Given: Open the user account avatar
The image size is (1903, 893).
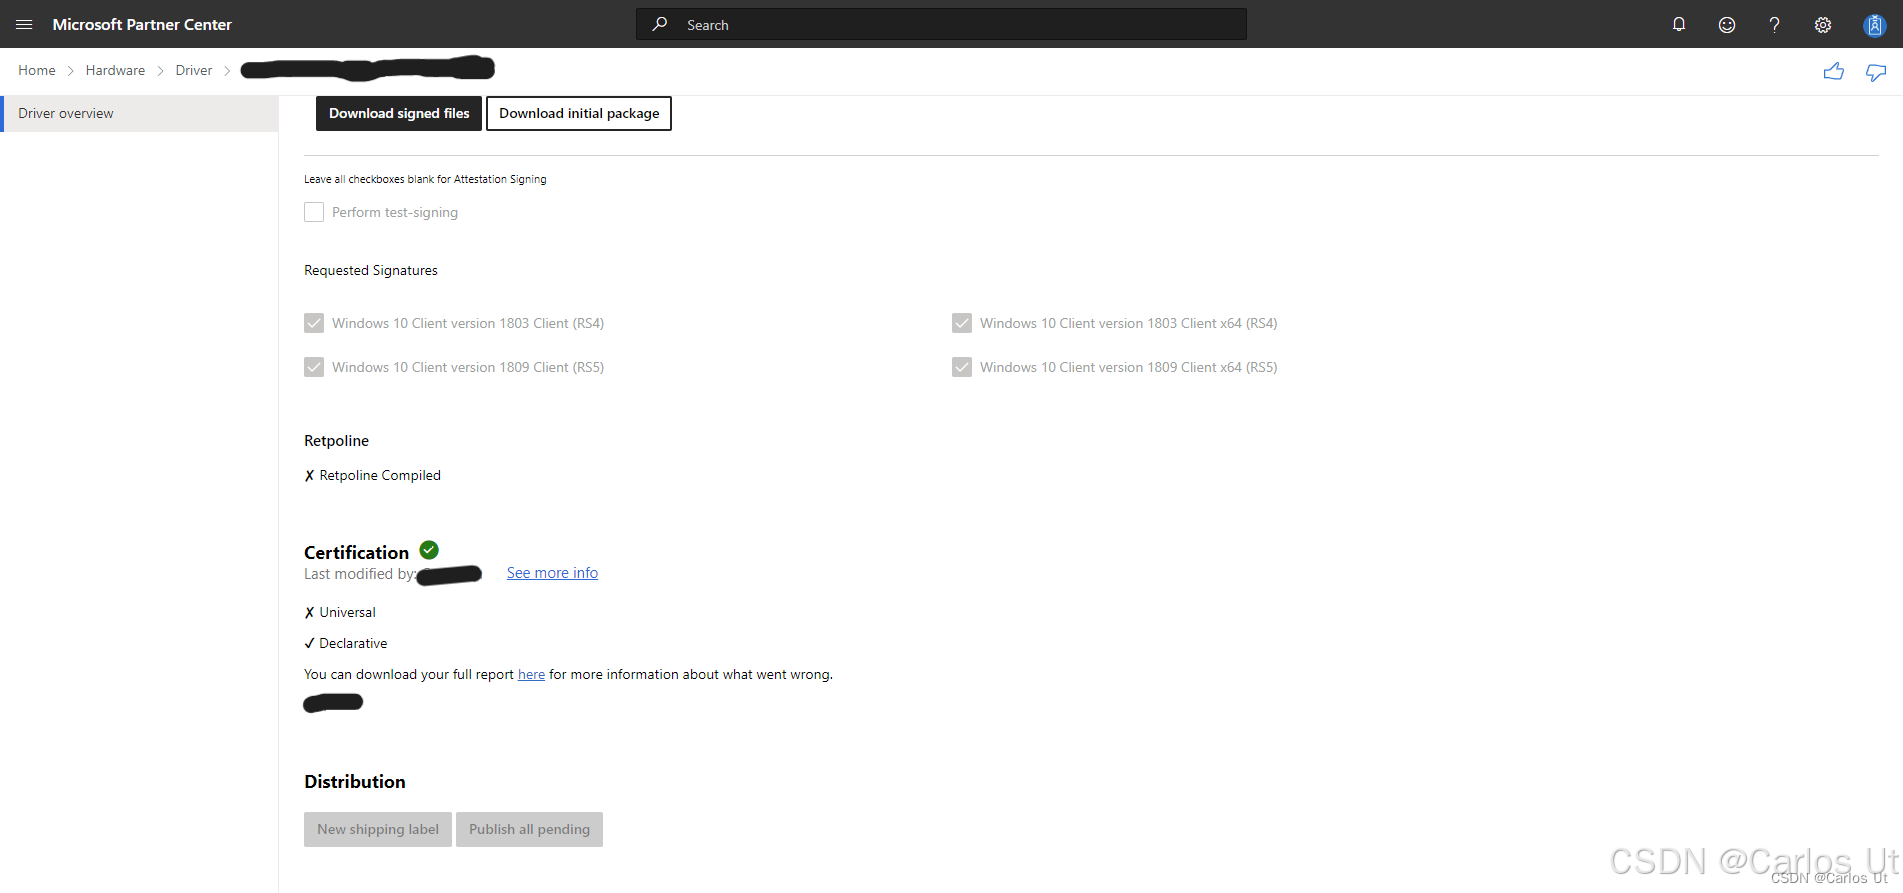Looking at the screenshot, I should [1875, 25].
